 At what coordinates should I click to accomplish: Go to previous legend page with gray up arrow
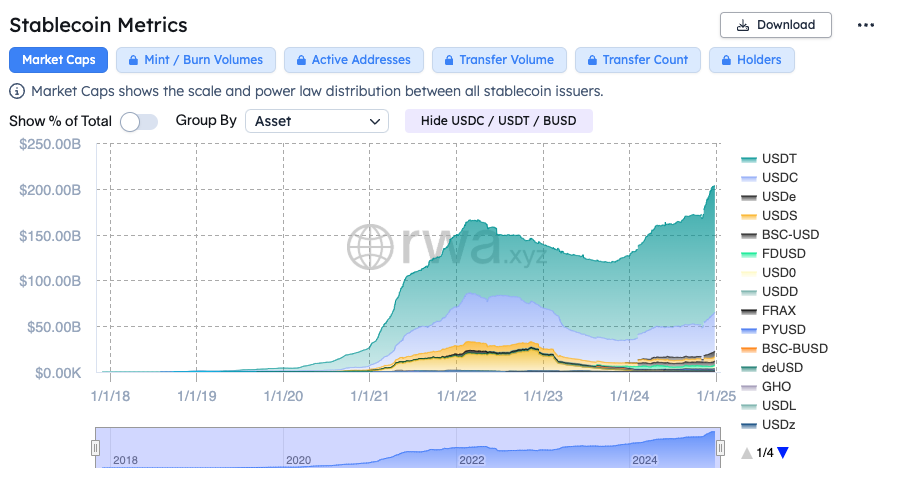tap(747, 454)
